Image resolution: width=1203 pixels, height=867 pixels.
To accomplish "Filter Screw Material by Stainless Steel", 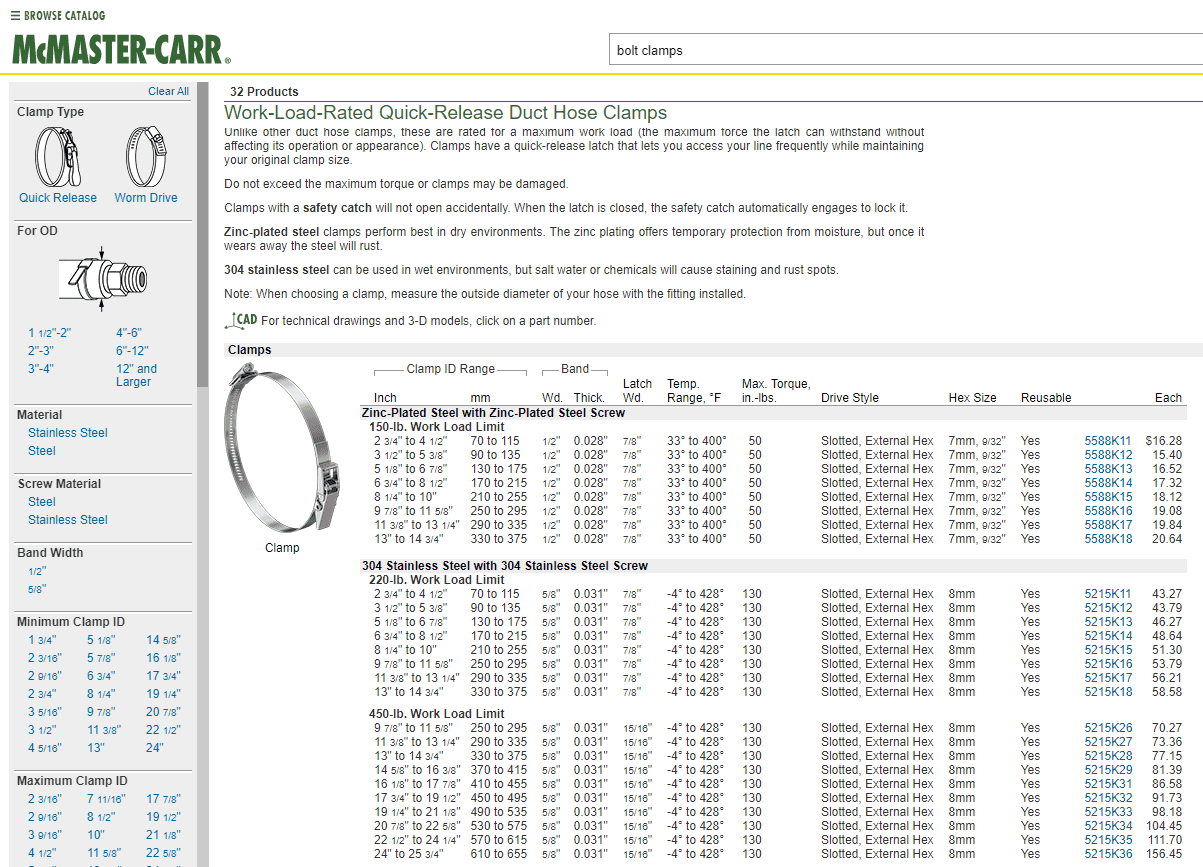I will click(68, 520).
